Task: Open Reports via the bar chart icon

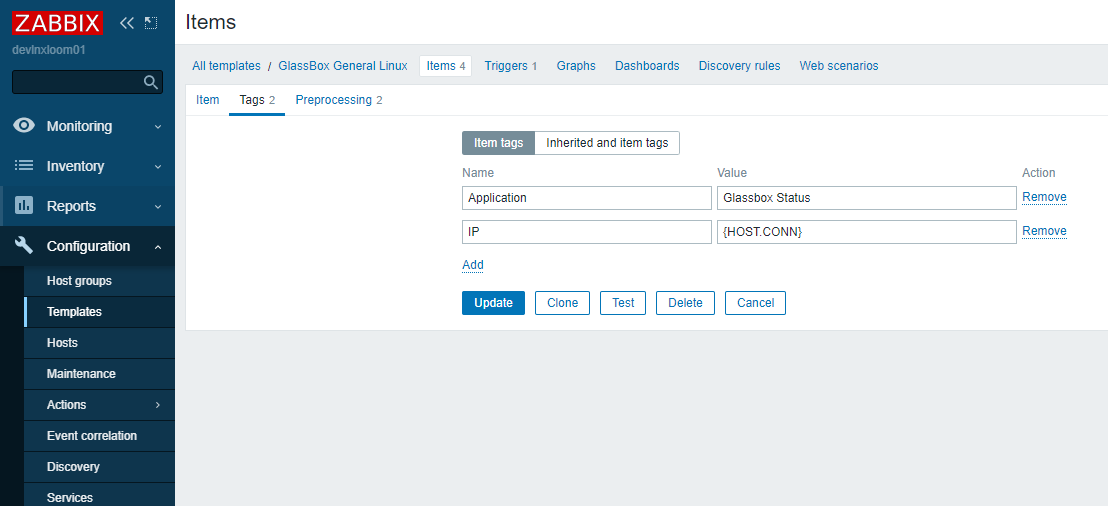Action: (x=24, y=206)
